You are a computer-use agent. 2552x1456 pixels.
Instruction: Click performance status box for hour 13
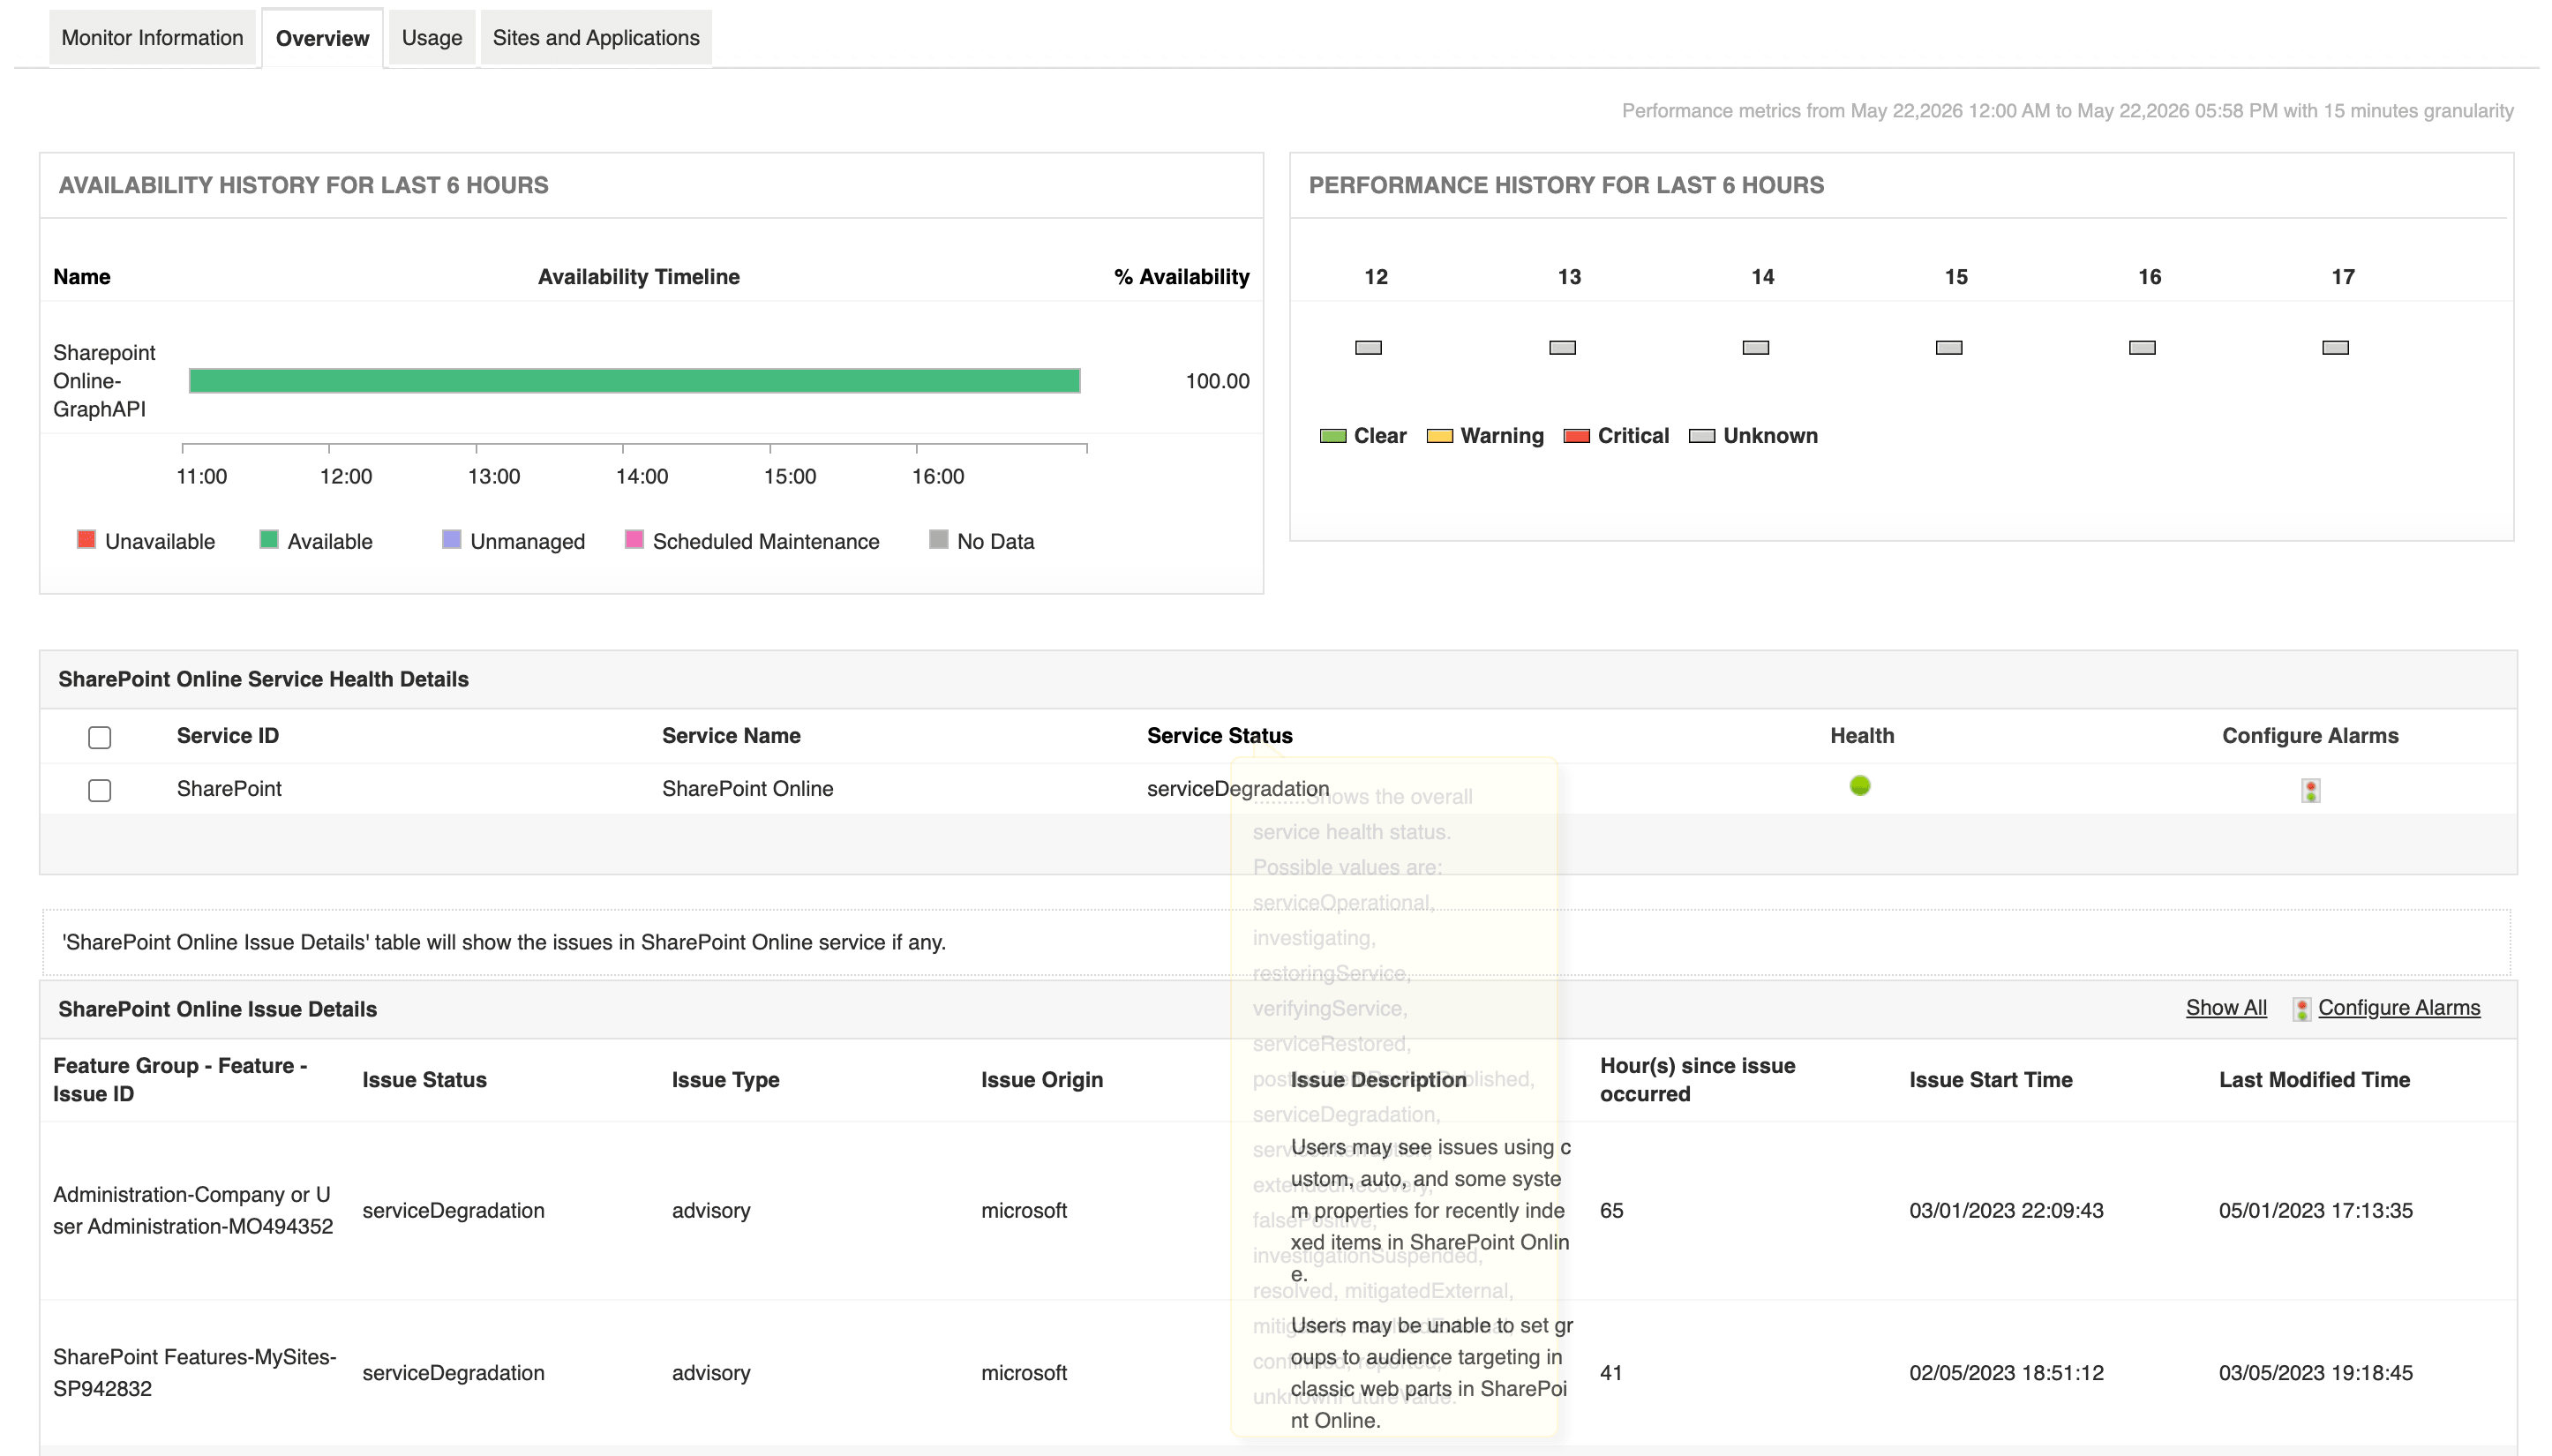point(1562,348)
